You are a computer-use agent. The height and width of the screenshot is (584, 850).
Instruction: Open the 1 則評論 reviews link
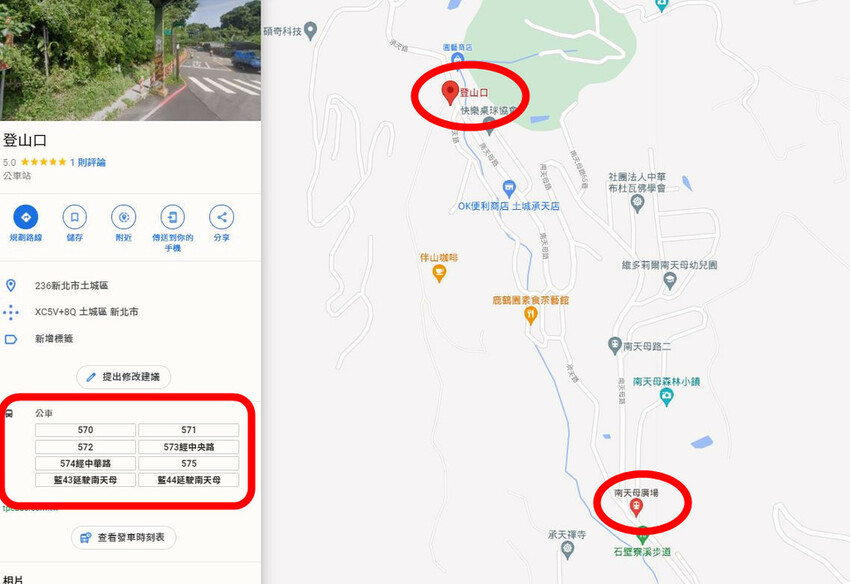point(88,162)
